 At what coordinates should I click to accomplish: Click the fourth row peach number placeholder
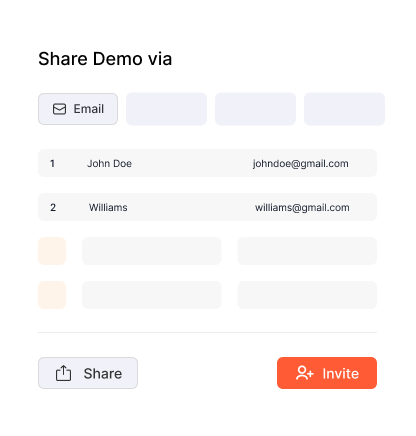tap(52, 295)
